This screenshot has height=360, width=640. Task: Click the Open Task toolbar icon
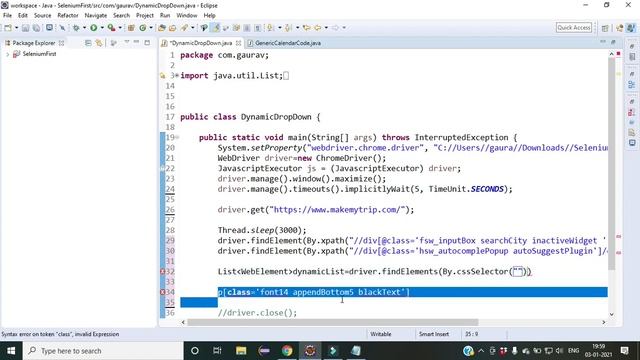pos(173,28)
